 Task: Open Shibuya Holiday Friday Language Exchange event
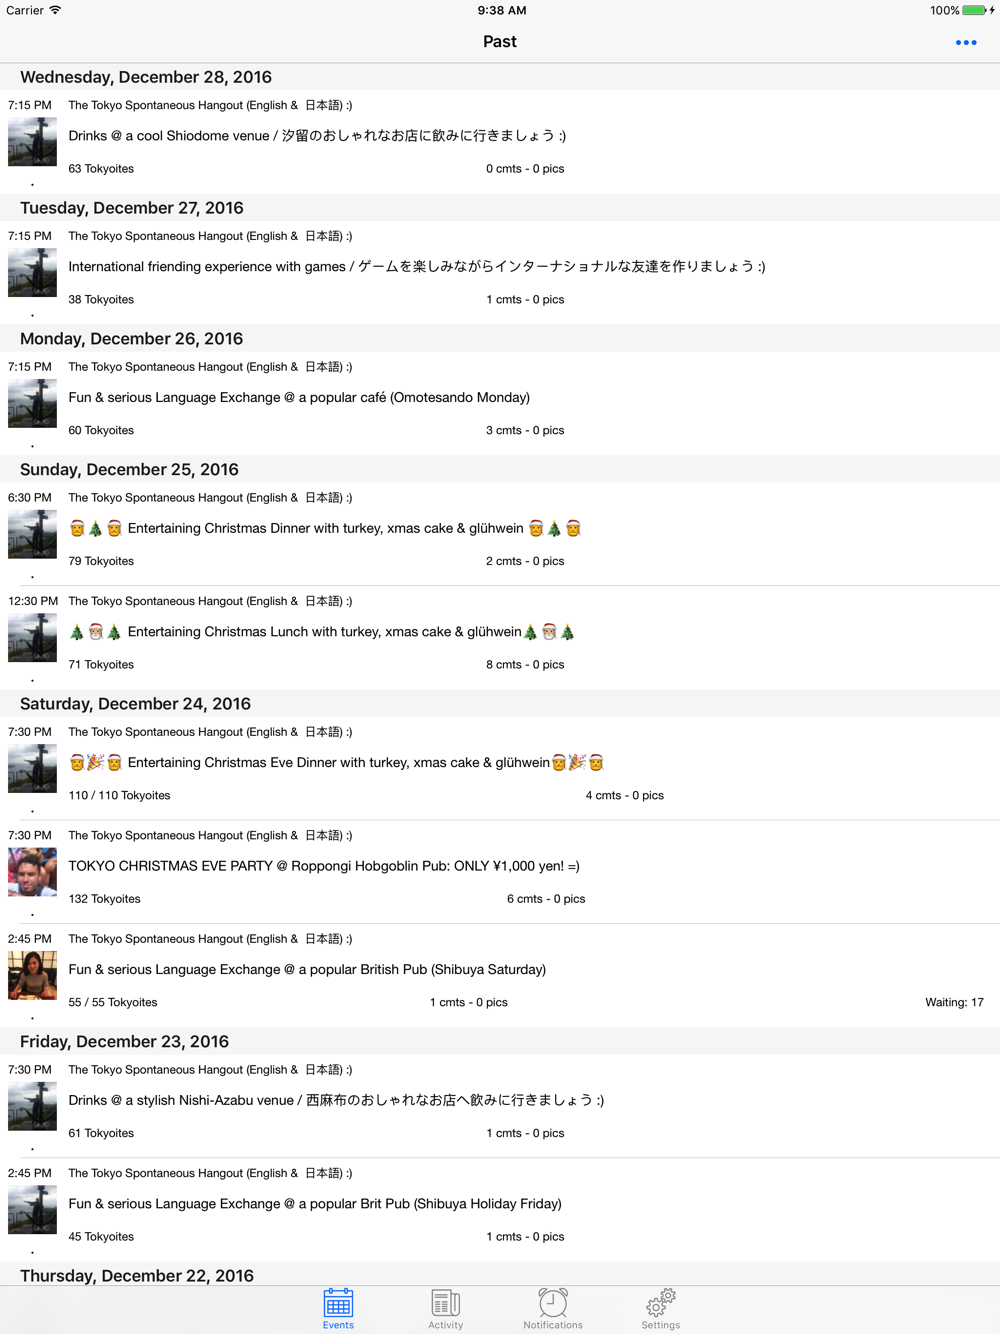click(500, 1210)
